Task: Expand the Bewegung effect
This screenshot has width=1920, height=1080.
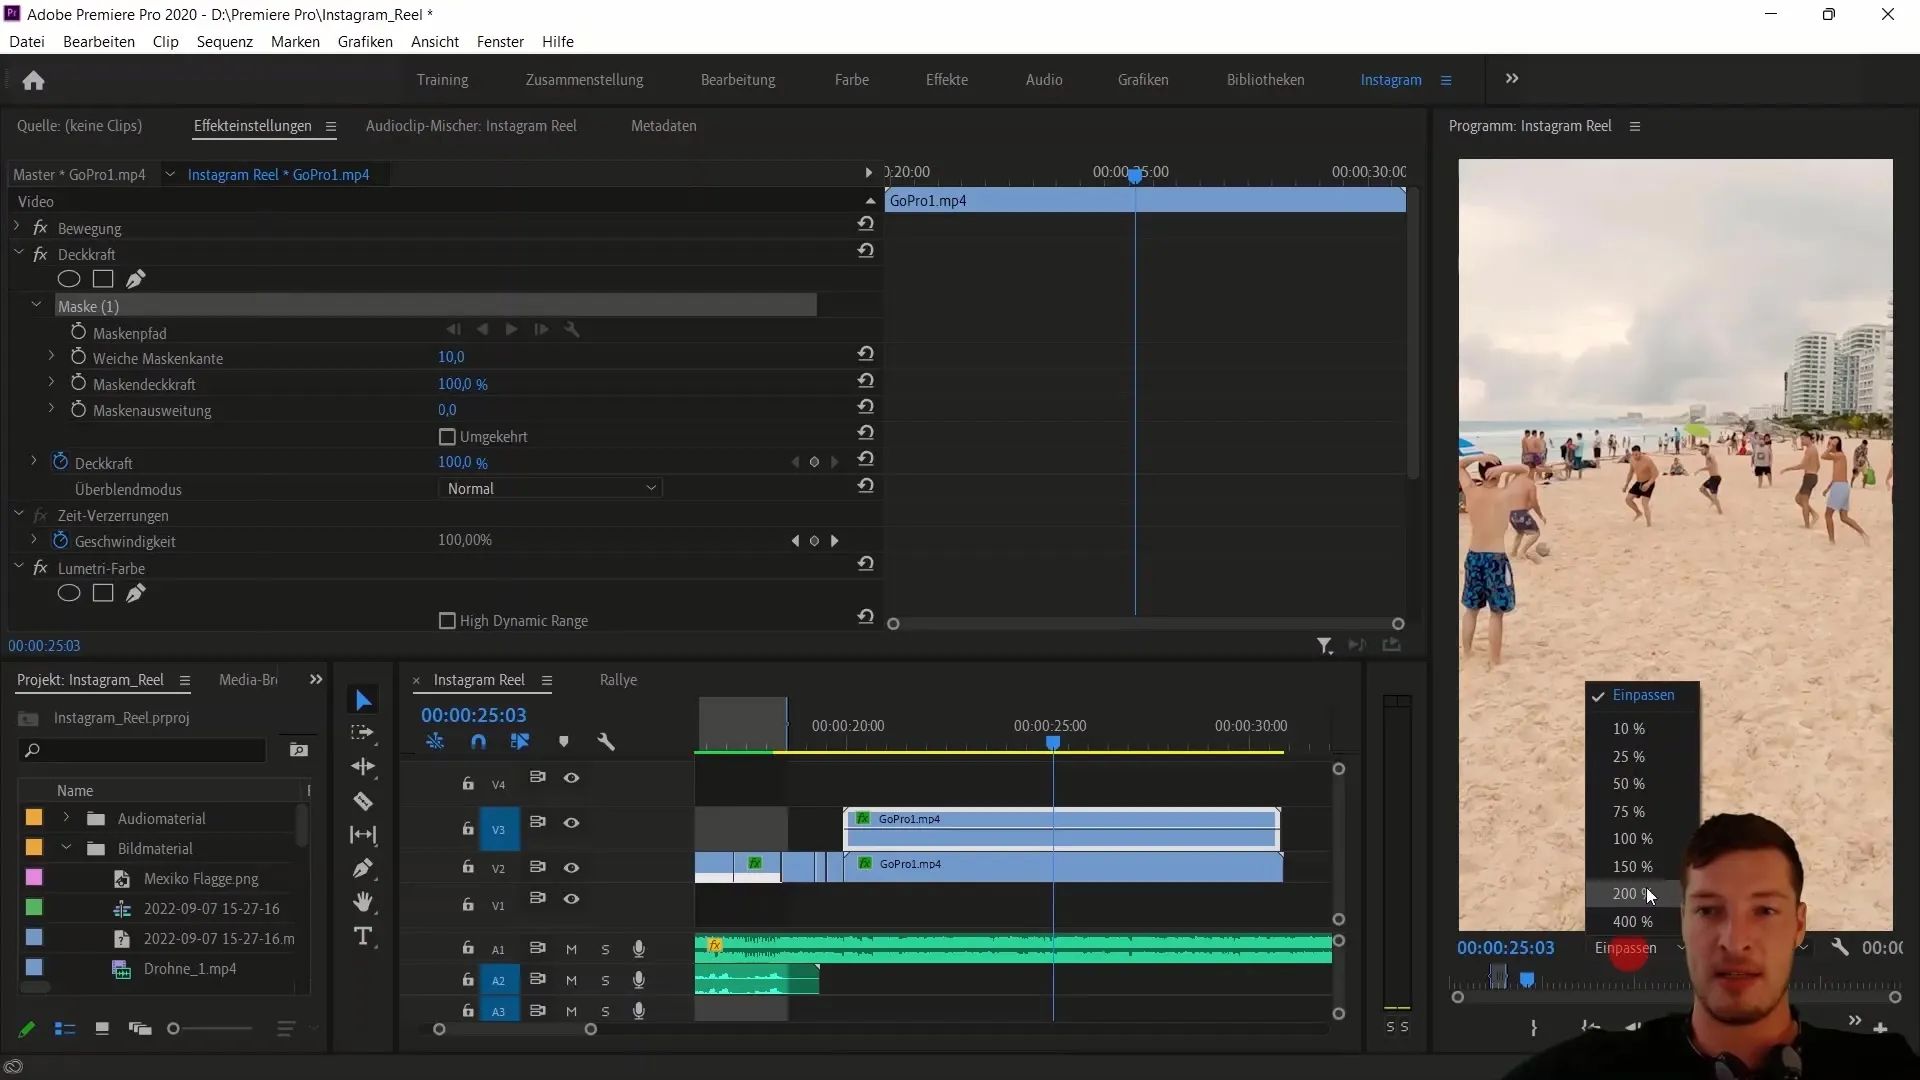Action: tap(17, 227)
